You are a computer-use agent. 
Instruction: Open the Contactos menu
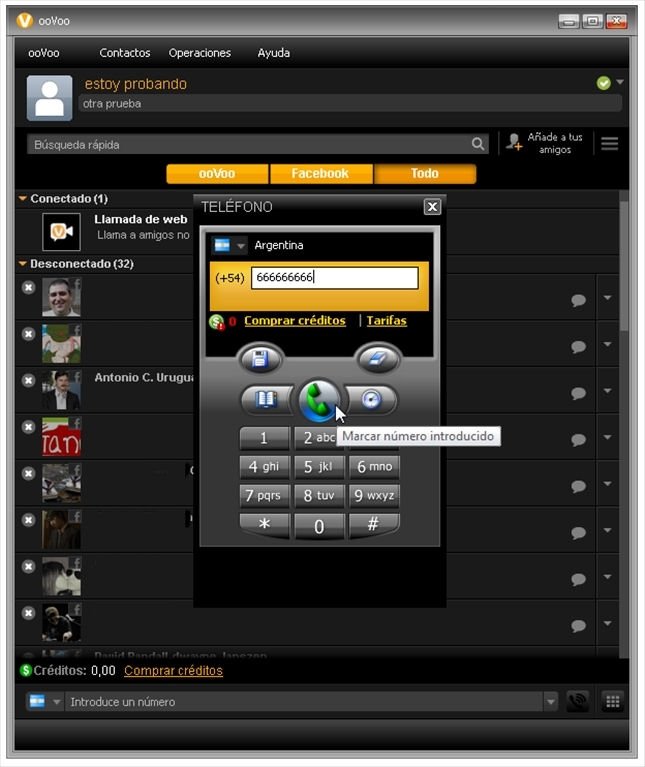click(x=125, y=53)
